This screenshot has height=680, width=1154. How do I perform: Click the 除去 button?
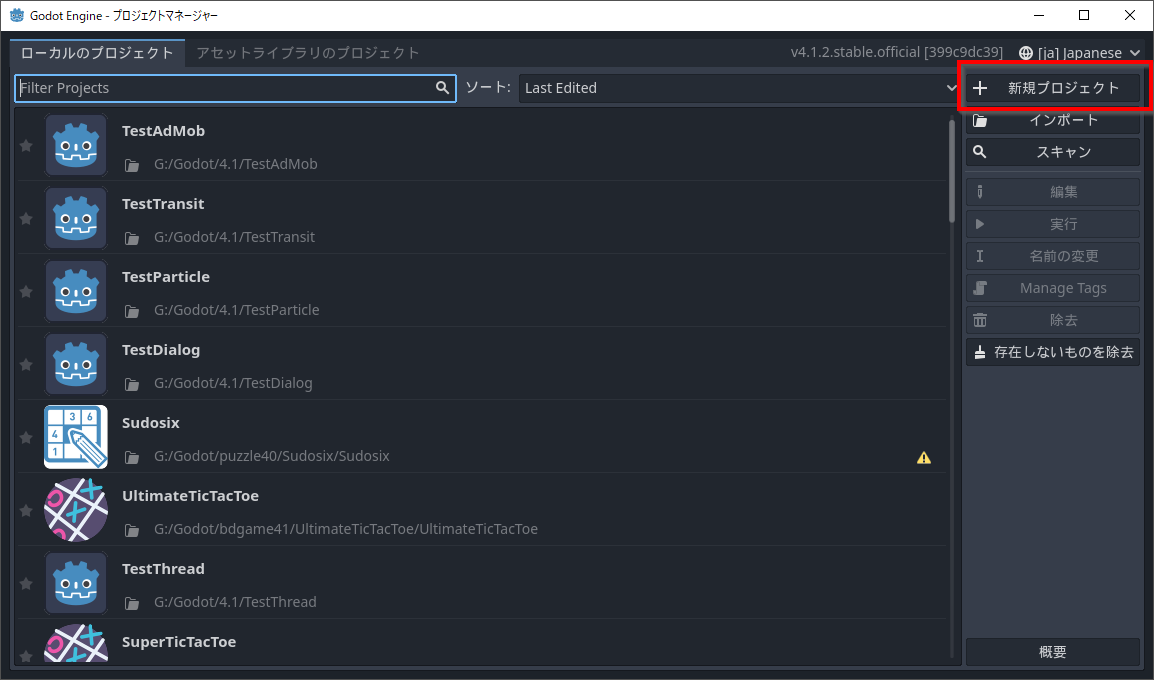coord(1053,320)
